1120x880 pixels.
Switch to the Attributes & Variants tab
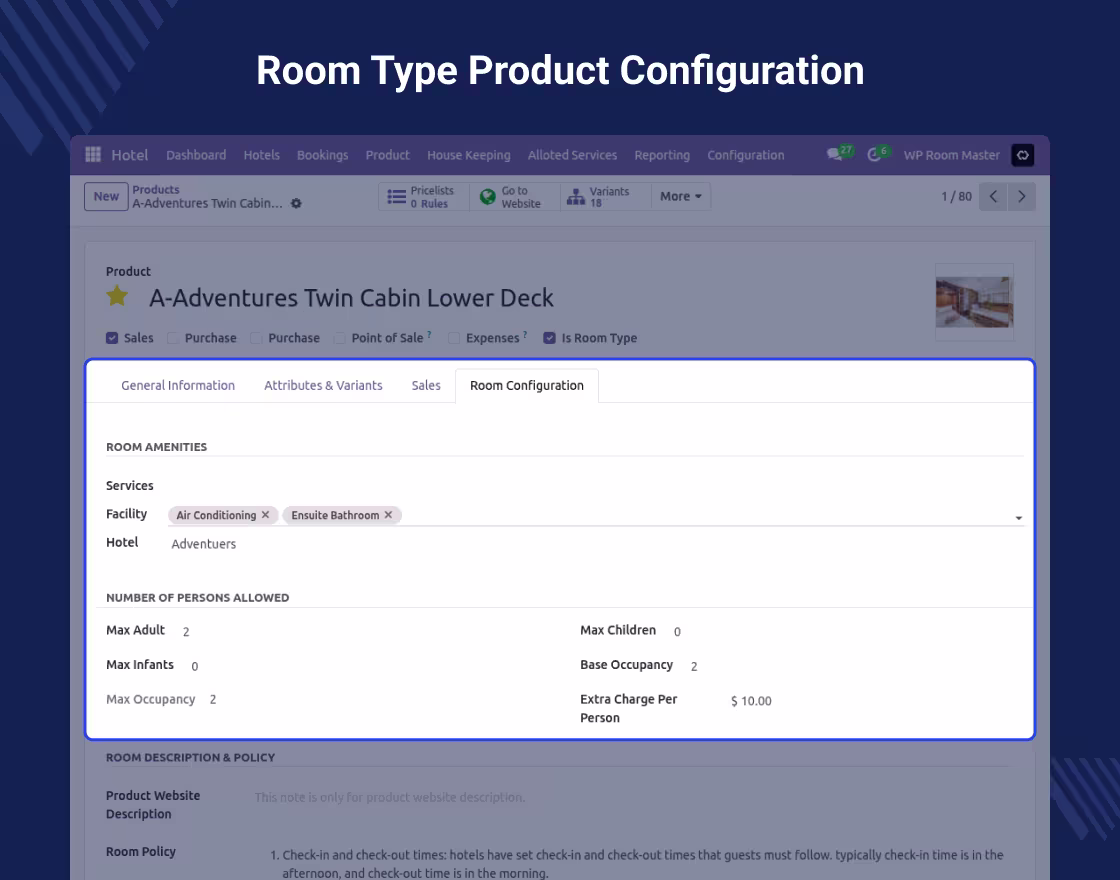pyautogui.click(x=323, y=385)
